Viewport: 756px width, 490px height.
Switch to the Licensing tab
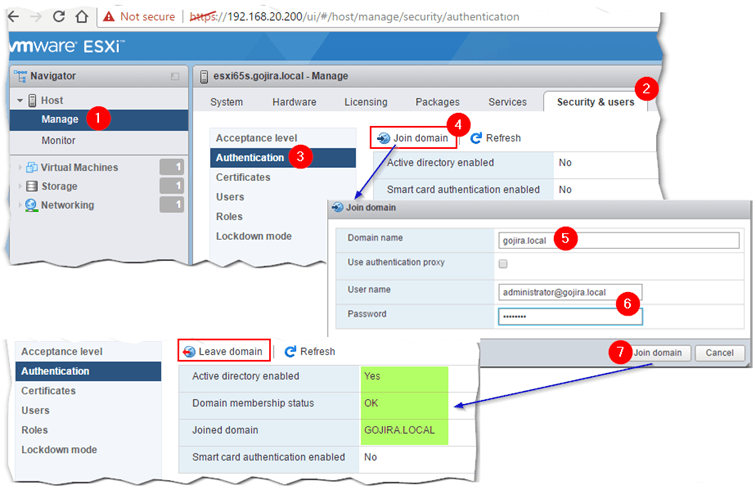[365, 102]
